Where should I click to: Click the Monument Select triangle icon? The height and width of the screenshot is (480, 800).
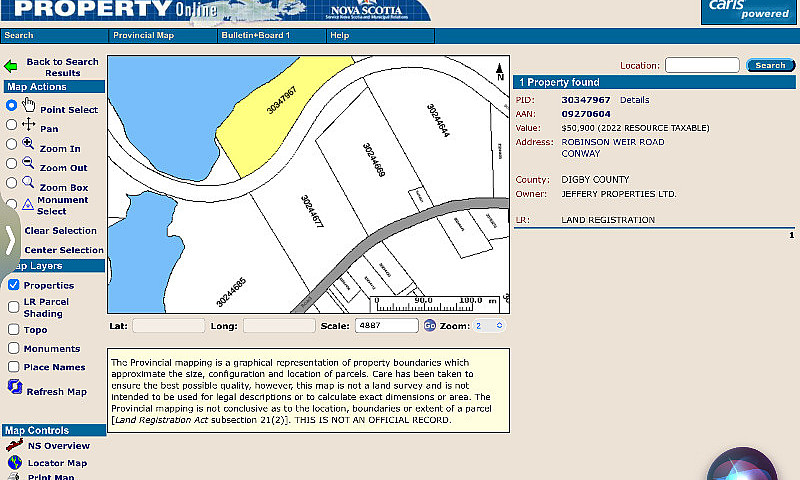[28, 205]
